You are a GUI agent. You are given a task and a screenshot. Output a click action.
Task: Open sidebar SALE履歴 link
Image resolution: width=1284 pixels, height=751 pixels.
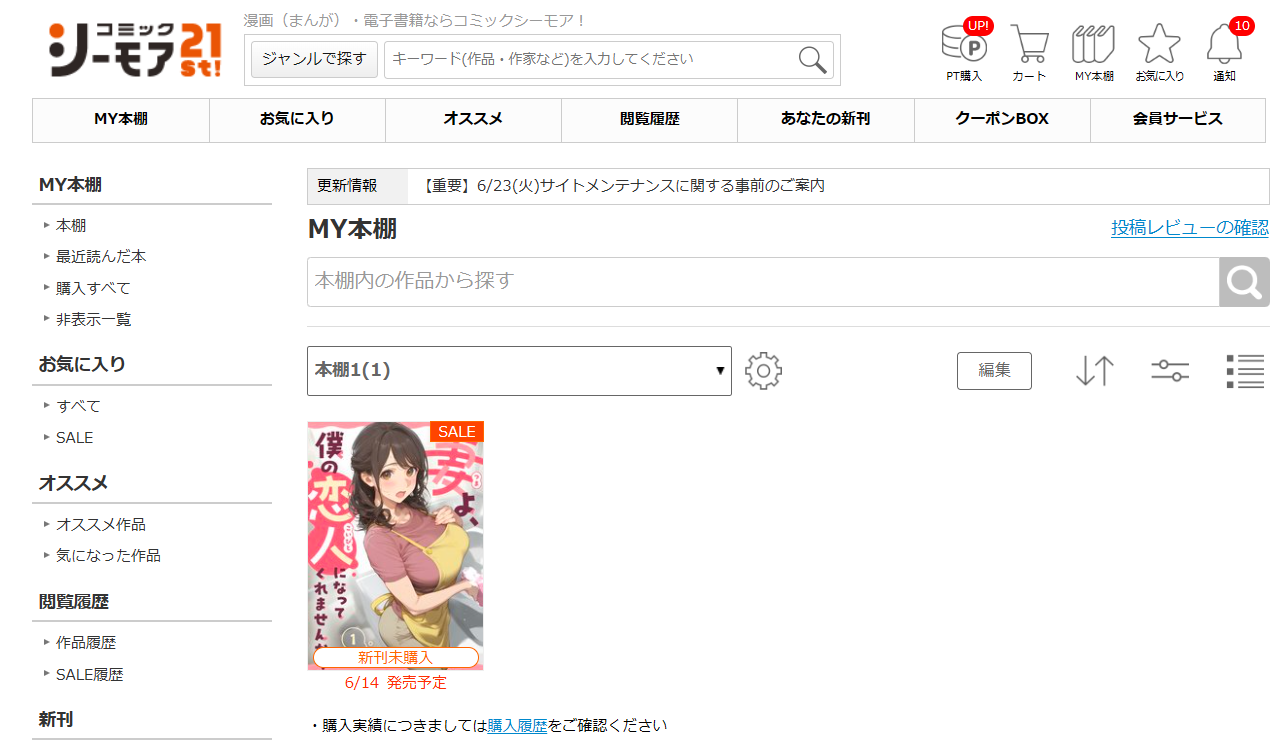pos(90,675)
